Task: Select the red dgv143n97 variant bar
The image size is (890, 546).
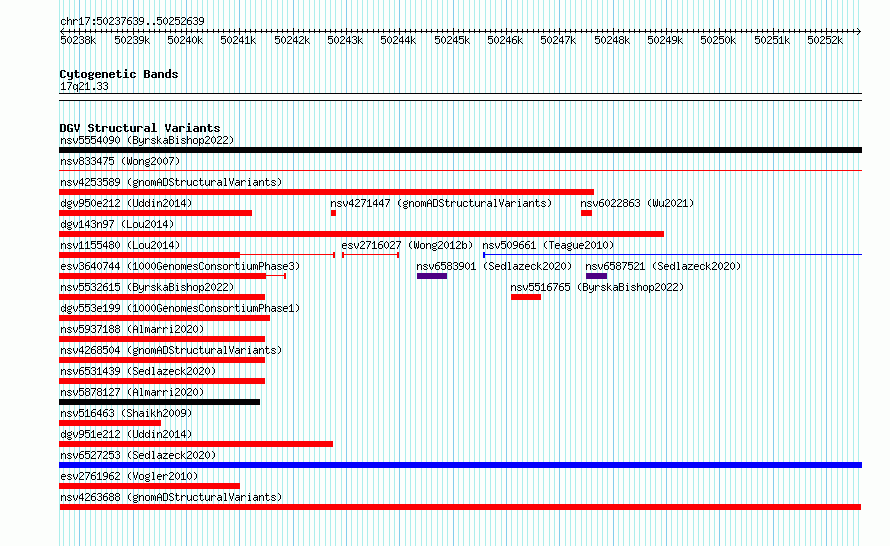Action: 362,234
